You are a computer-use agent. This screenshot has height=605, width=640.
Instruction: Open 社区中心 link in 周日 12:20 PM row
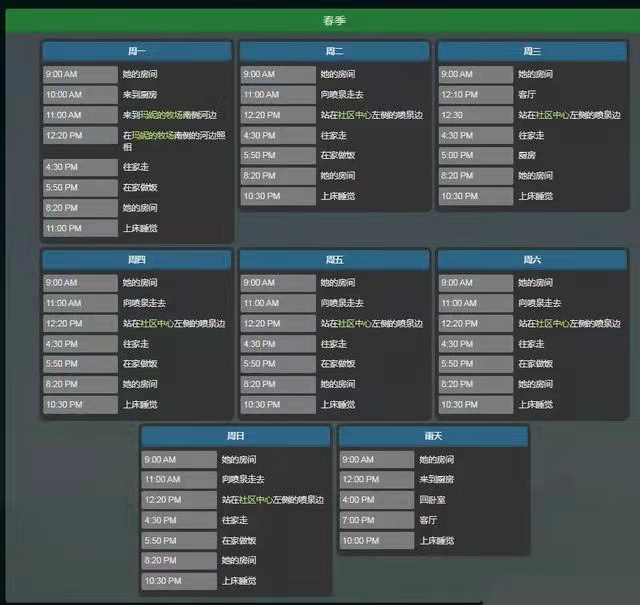(x=256, y=500)
